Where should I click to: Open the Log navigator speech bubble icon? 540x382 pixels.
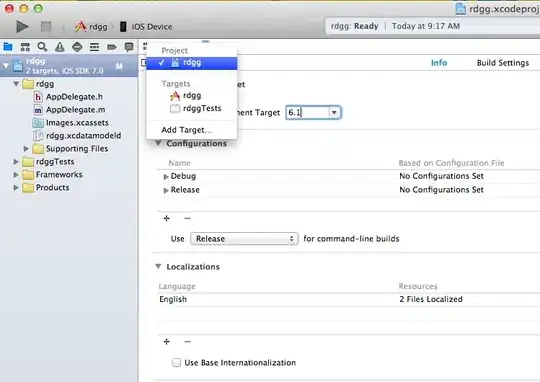[129, 47]
